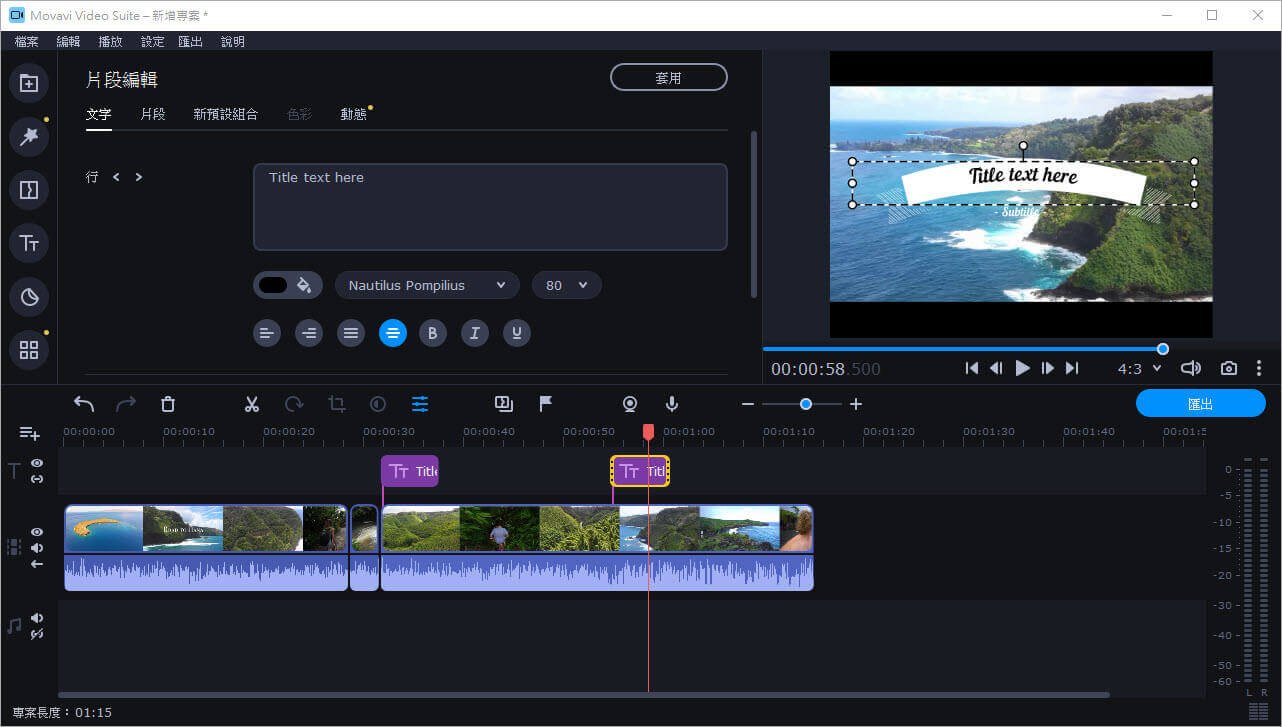
Task: Open the font size 80 dropdown
Action: 567,285
